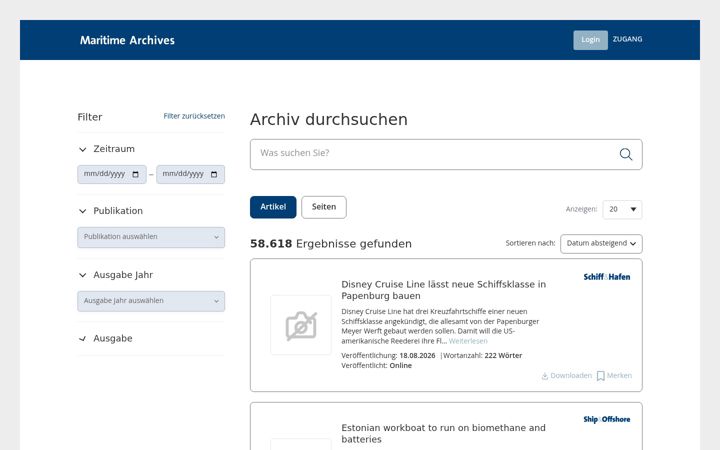Click the publication date '18.08.2026'
The width and height of the screenshot is (720, 450).
point(417,355)
